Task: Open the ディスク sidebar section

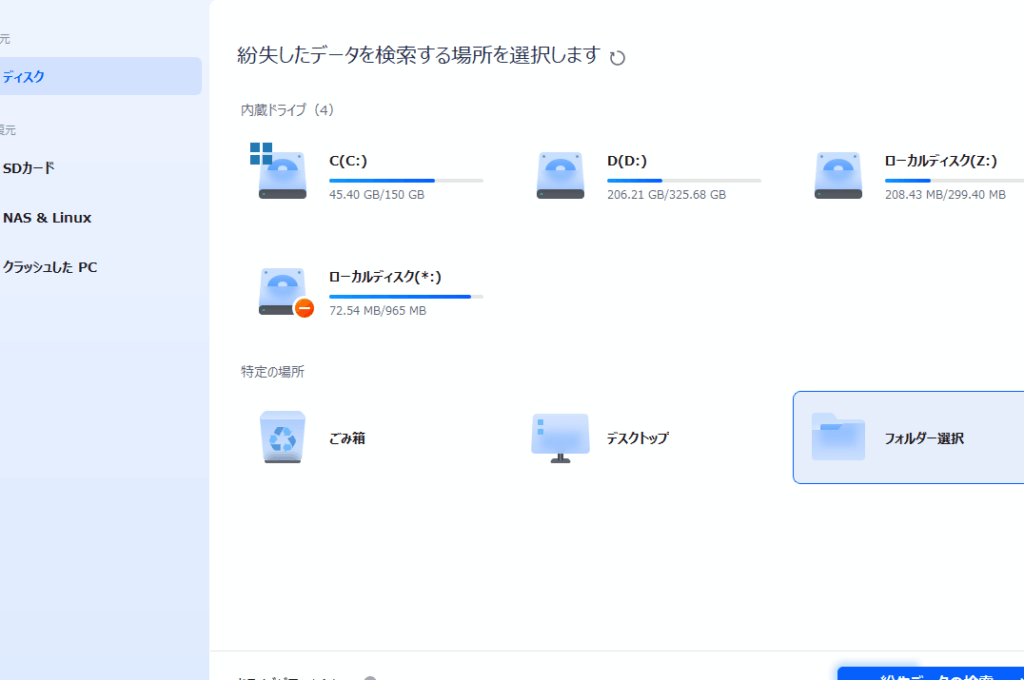Action: pos(24,76)
